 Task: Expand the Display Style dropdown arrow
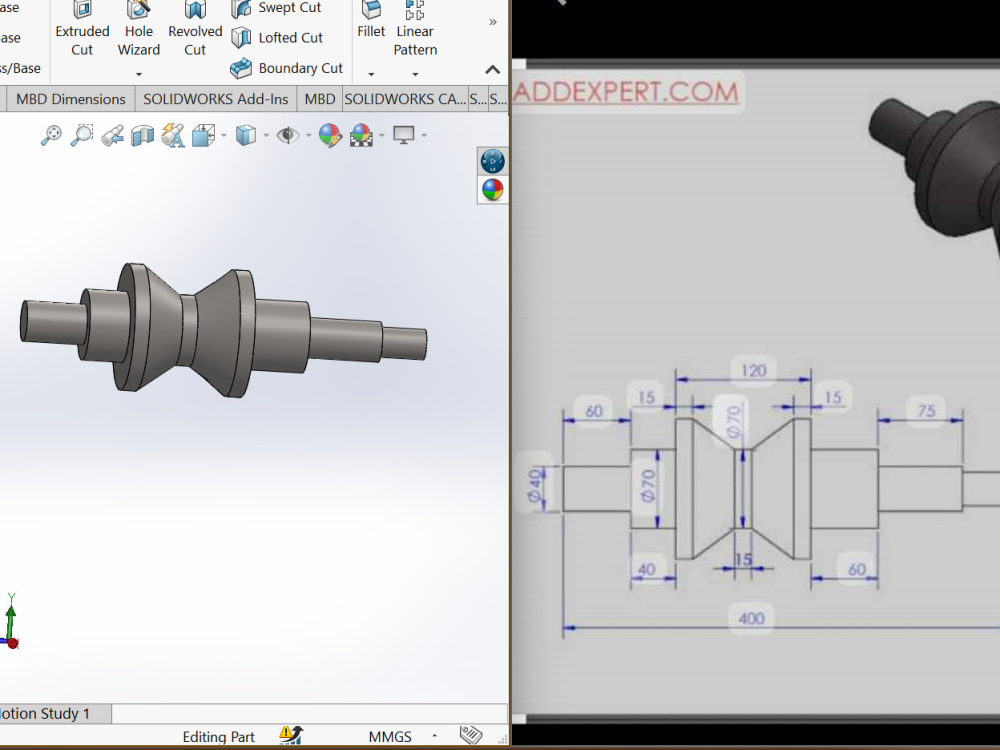point(266,135)
